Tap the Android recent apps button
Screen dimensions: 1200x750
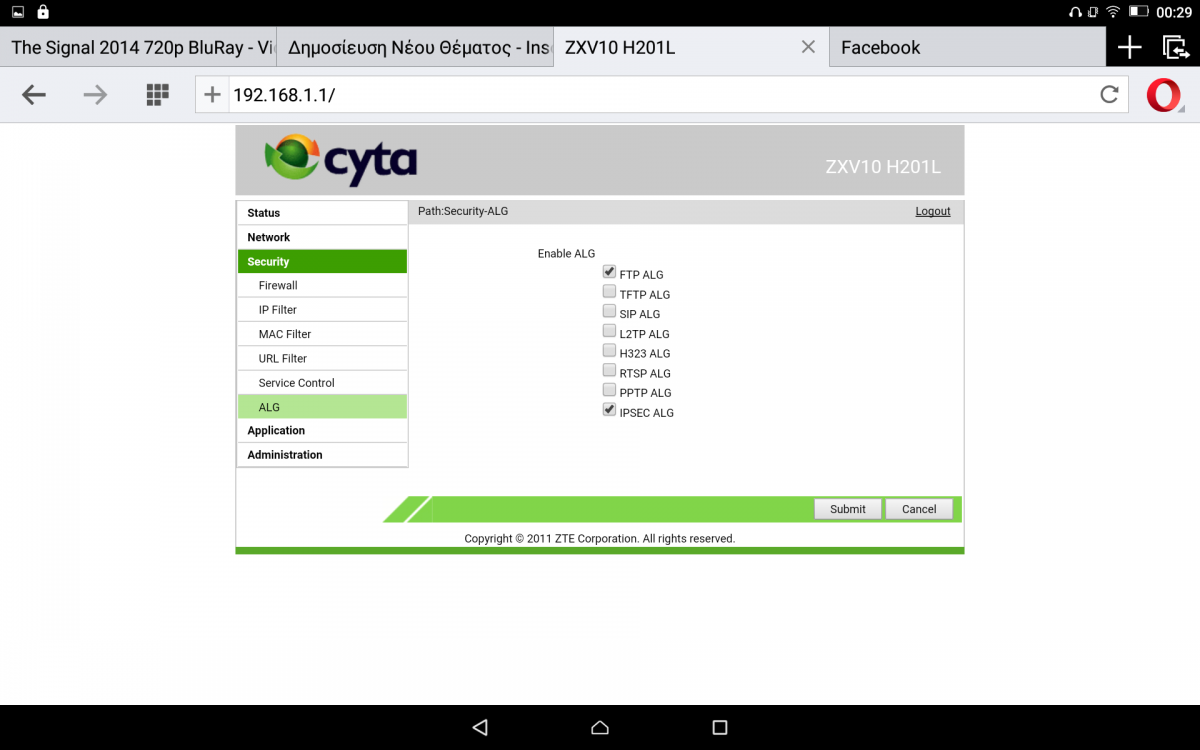pos(720,727)
